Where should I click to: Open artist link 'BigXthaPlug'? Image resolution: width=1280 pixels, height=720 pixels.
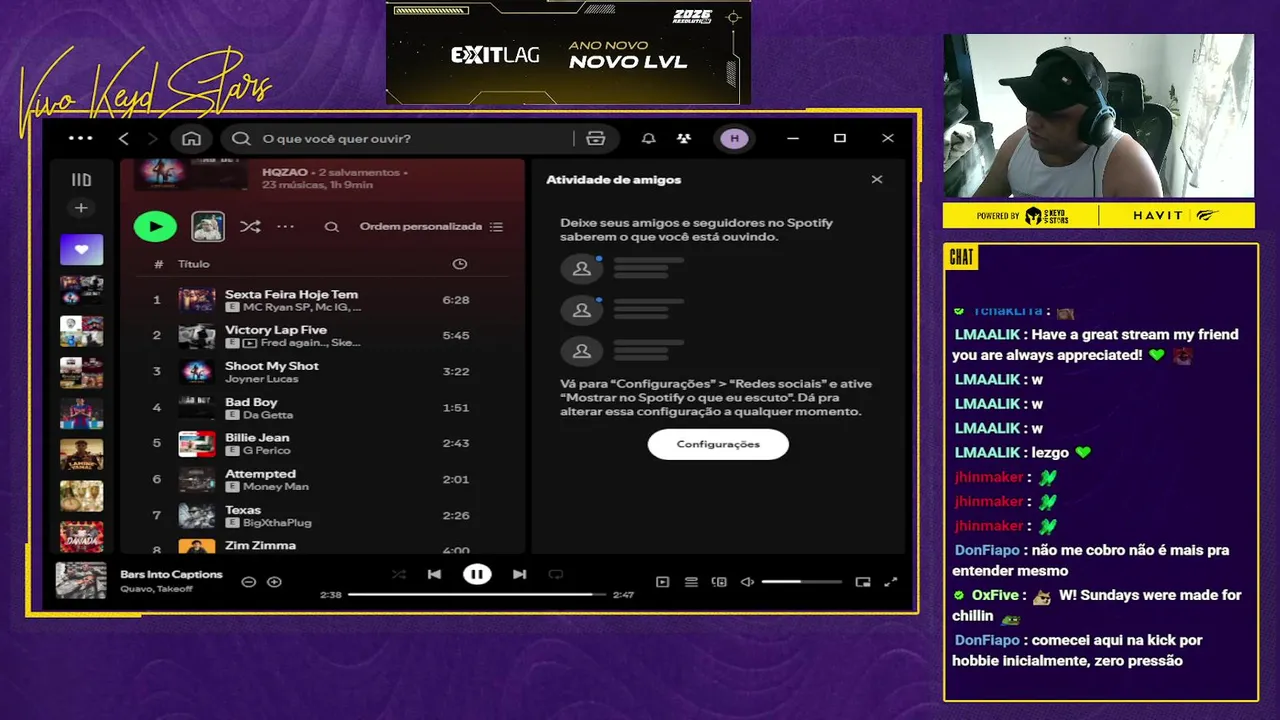point(278,523)
